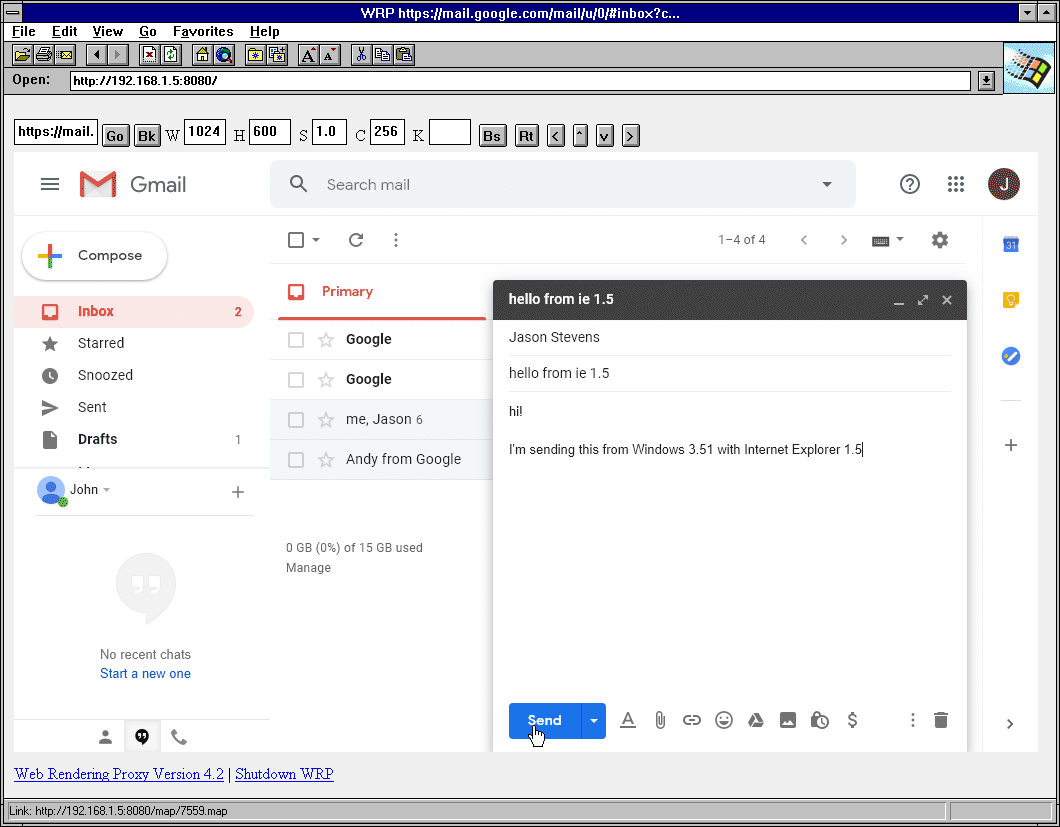This screenshot has height=827, width=1060.
Task: Open Google Keep in the right side panel
Action: [x=1011, y=300]
